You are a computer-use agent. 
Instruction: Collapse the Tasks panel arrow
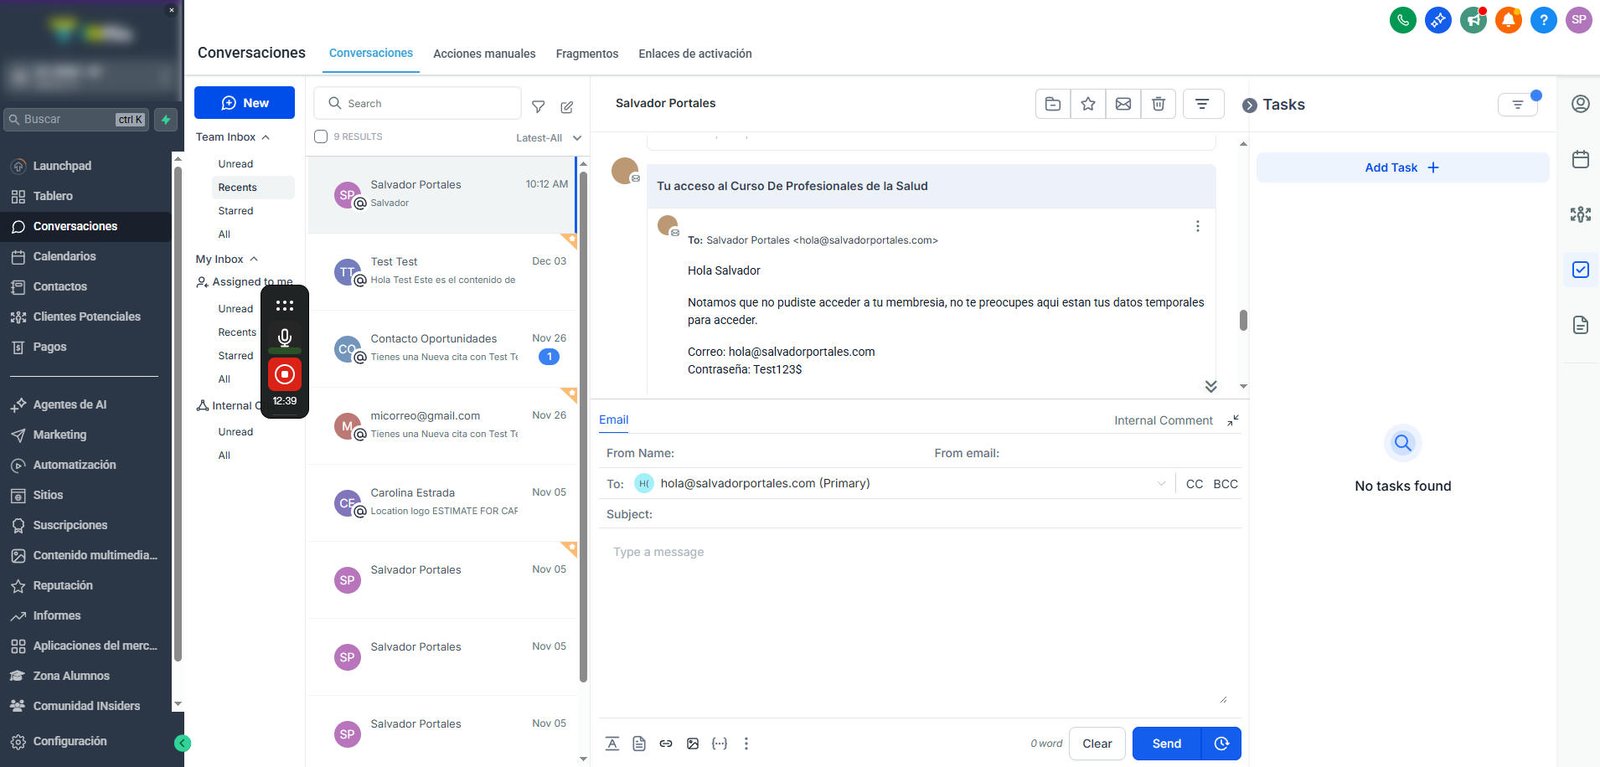(1249, 105)
